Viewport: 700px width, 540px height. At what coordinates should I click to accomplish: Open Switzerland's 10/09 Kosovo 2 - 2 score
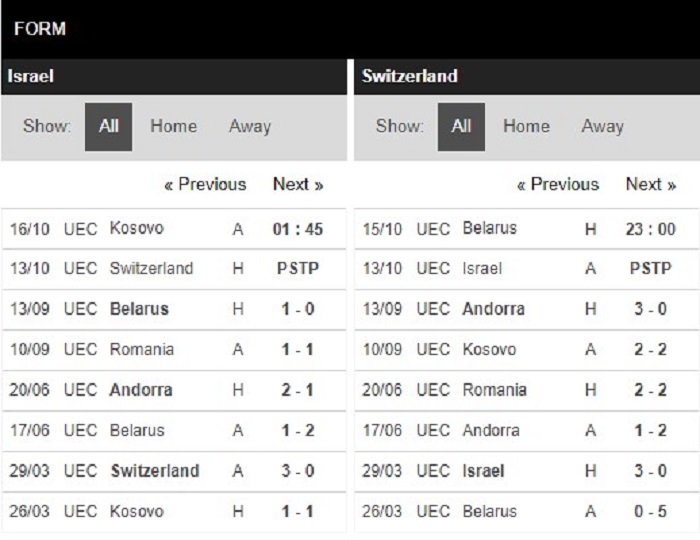coord(650,349)
